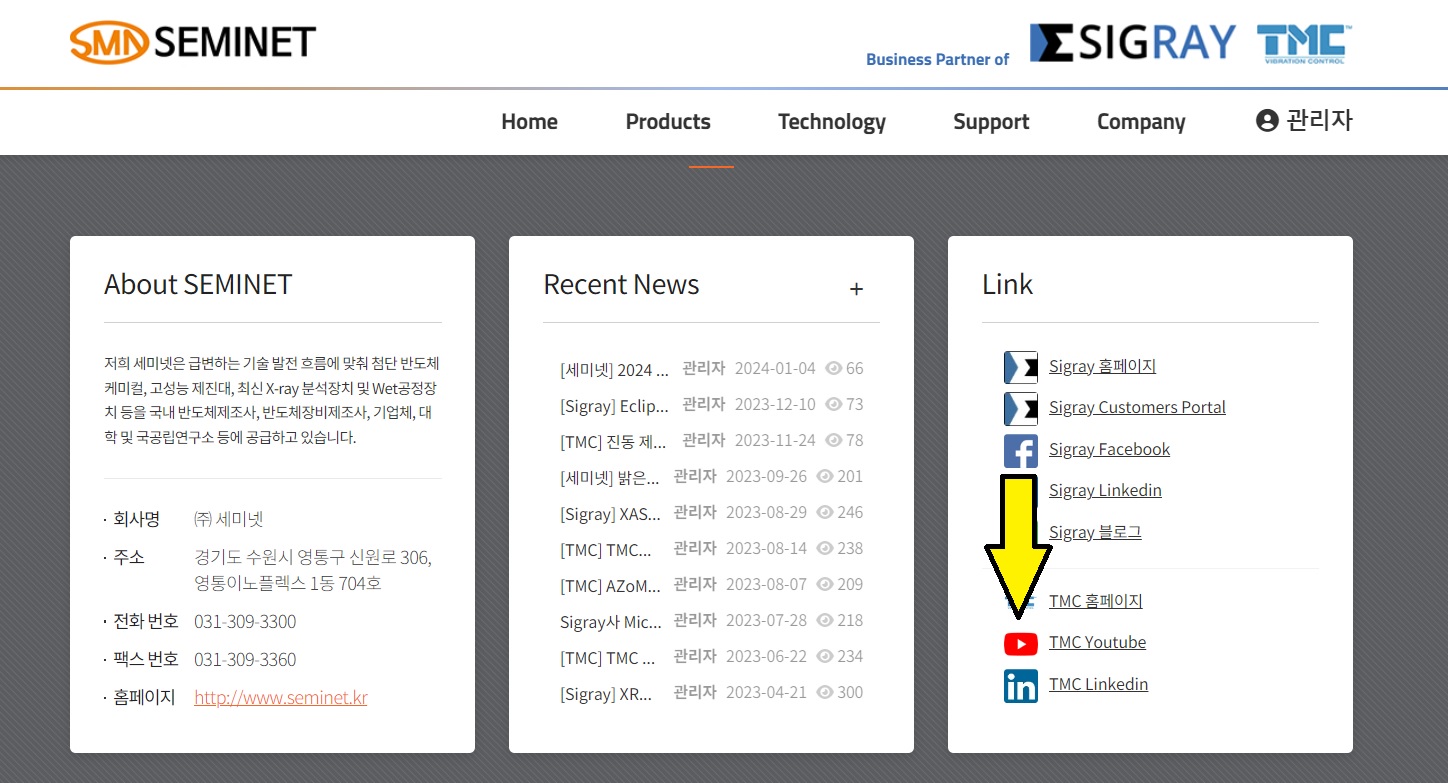The height and width of the screenshot is (783, 1448).
Task: Open news item '[Sigray] Eclip...'
Action: (x=614, y=405)
